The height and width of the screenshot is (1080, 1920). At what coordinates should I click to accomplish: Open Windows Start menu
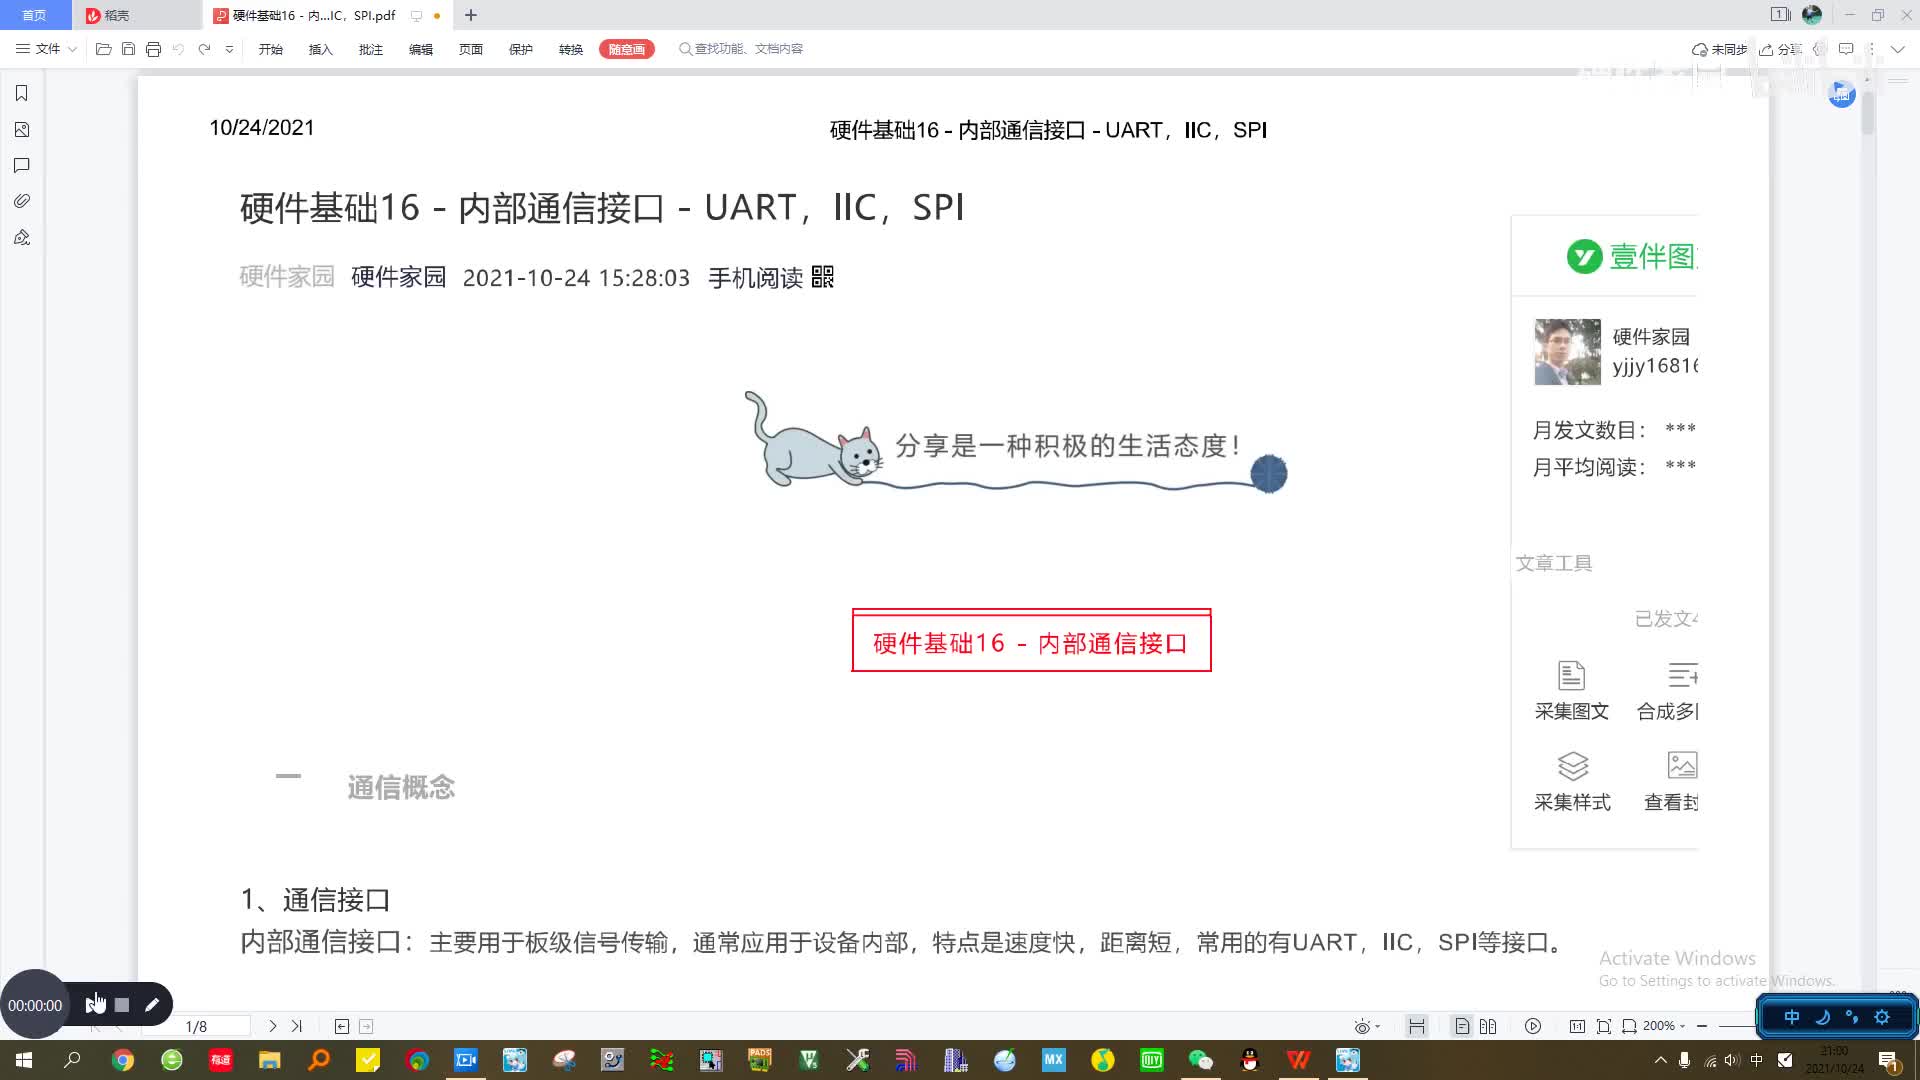(x=24, y=1060)
